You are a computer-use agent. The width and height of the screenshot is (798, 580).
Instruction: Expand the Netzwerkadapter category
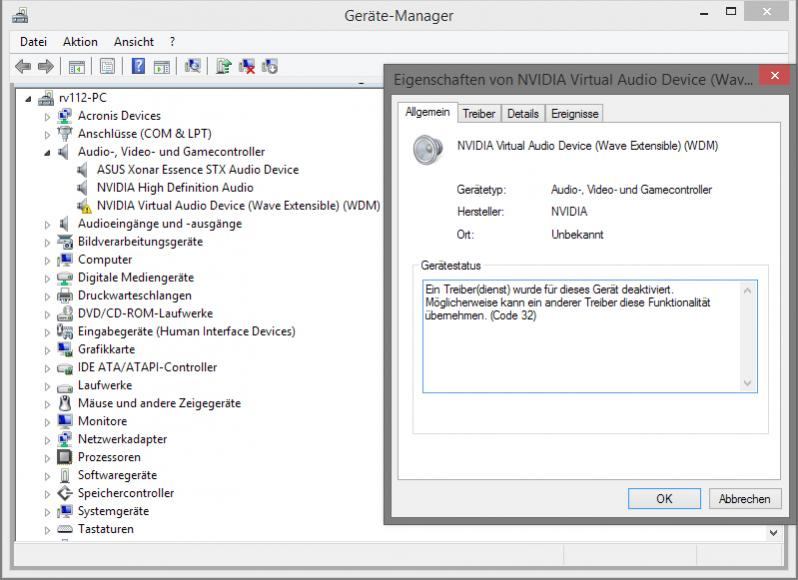click(x=47, y=440)
